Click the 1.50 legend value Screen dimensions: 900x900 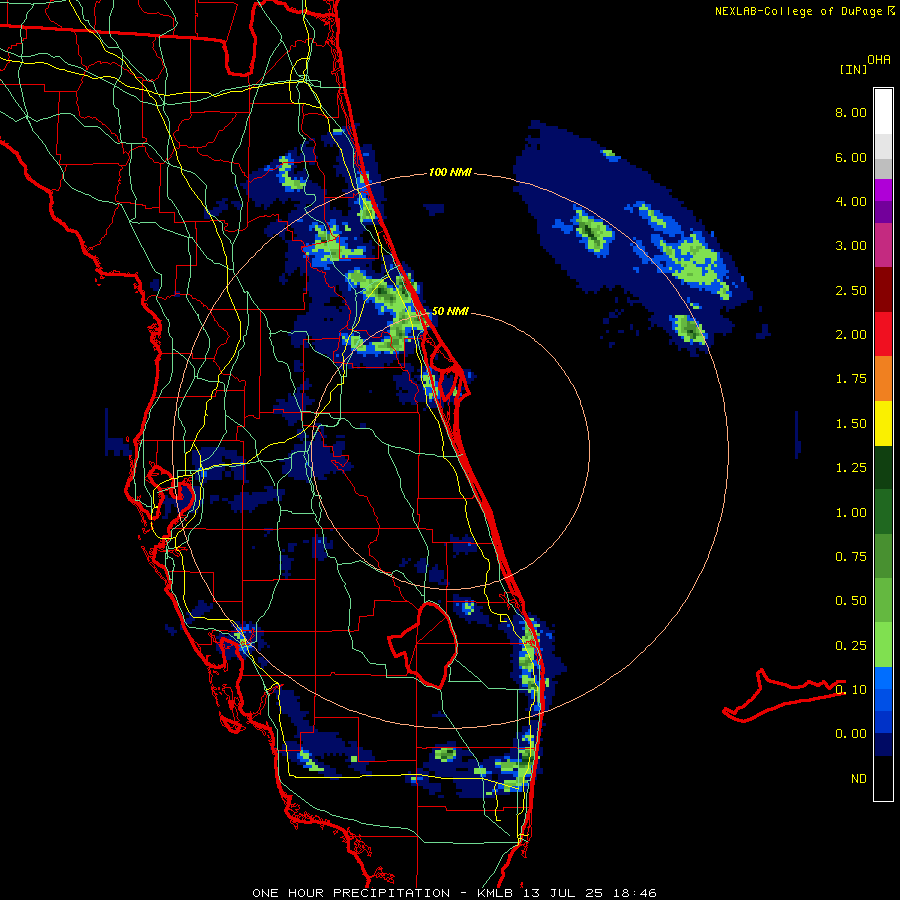[851, 424]
